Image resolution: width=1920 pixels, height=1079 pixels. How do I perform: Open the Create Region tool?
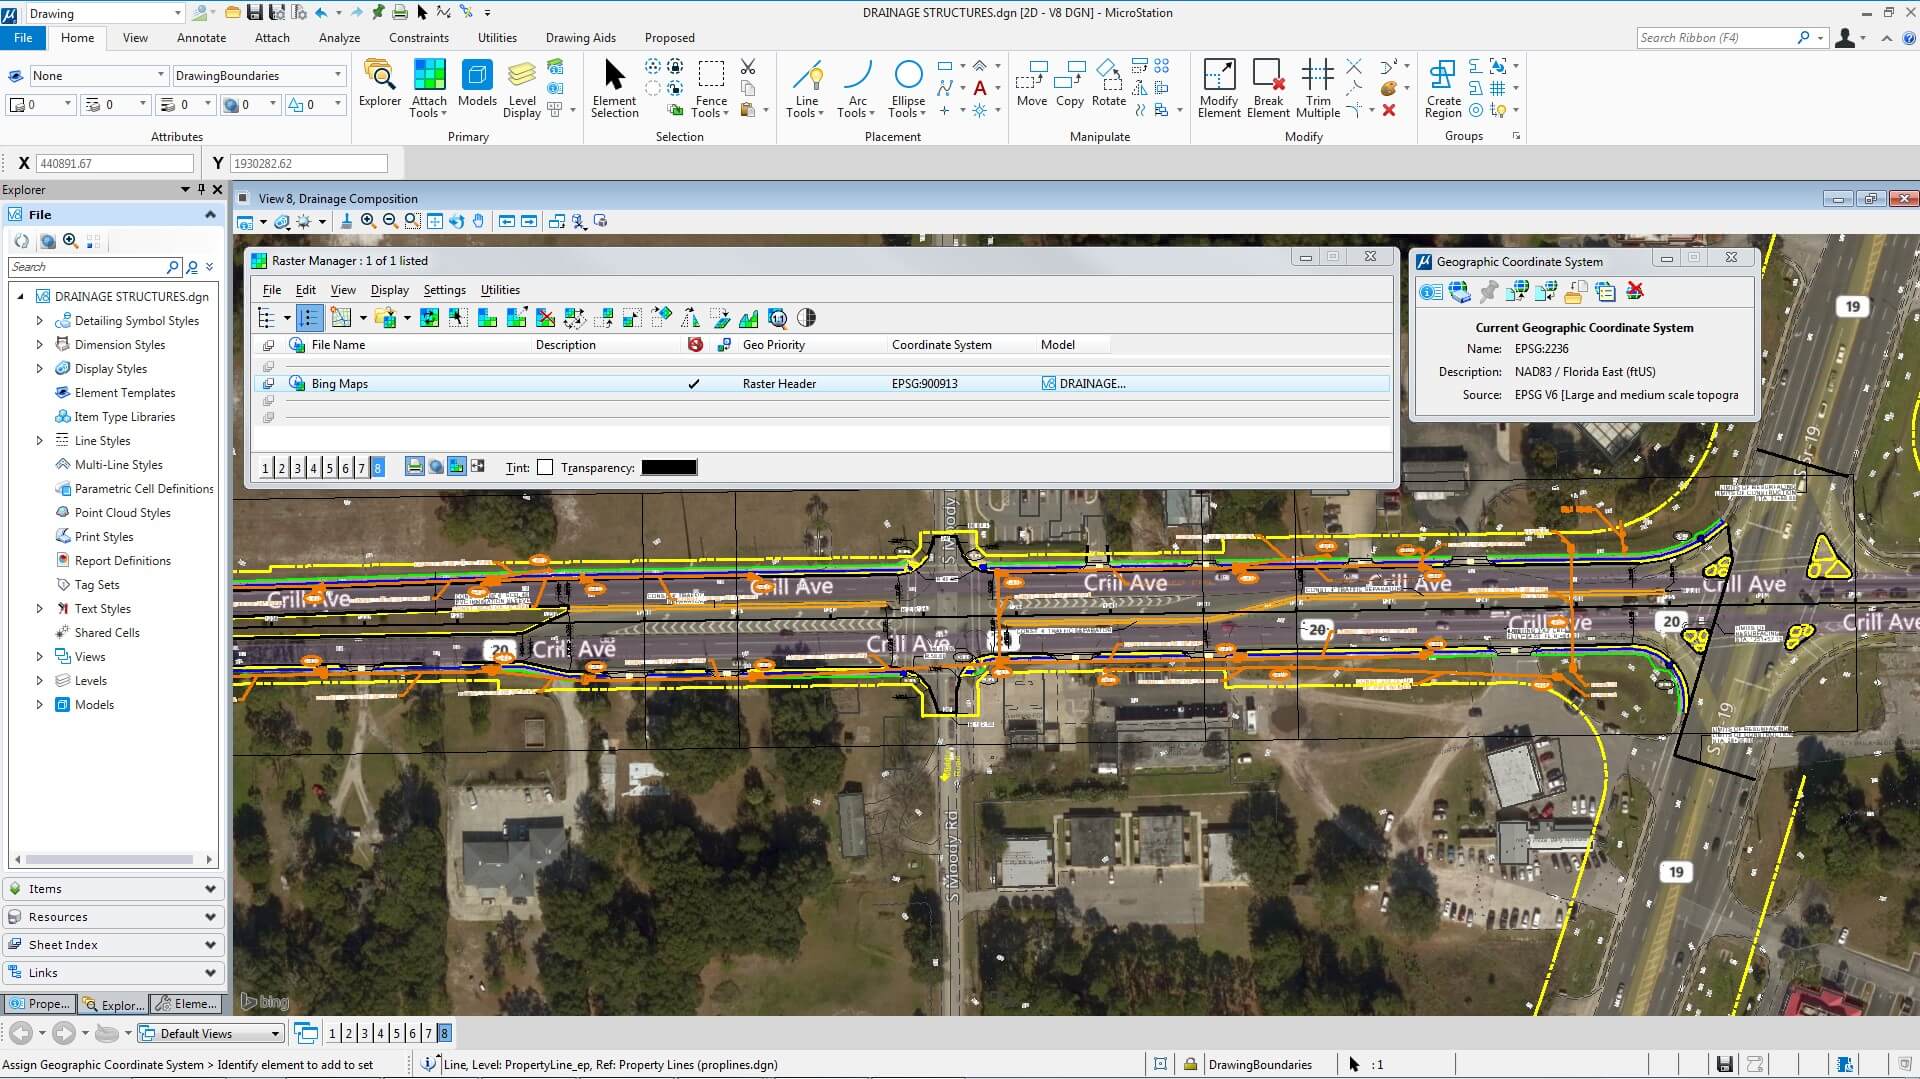(1443, 89)
